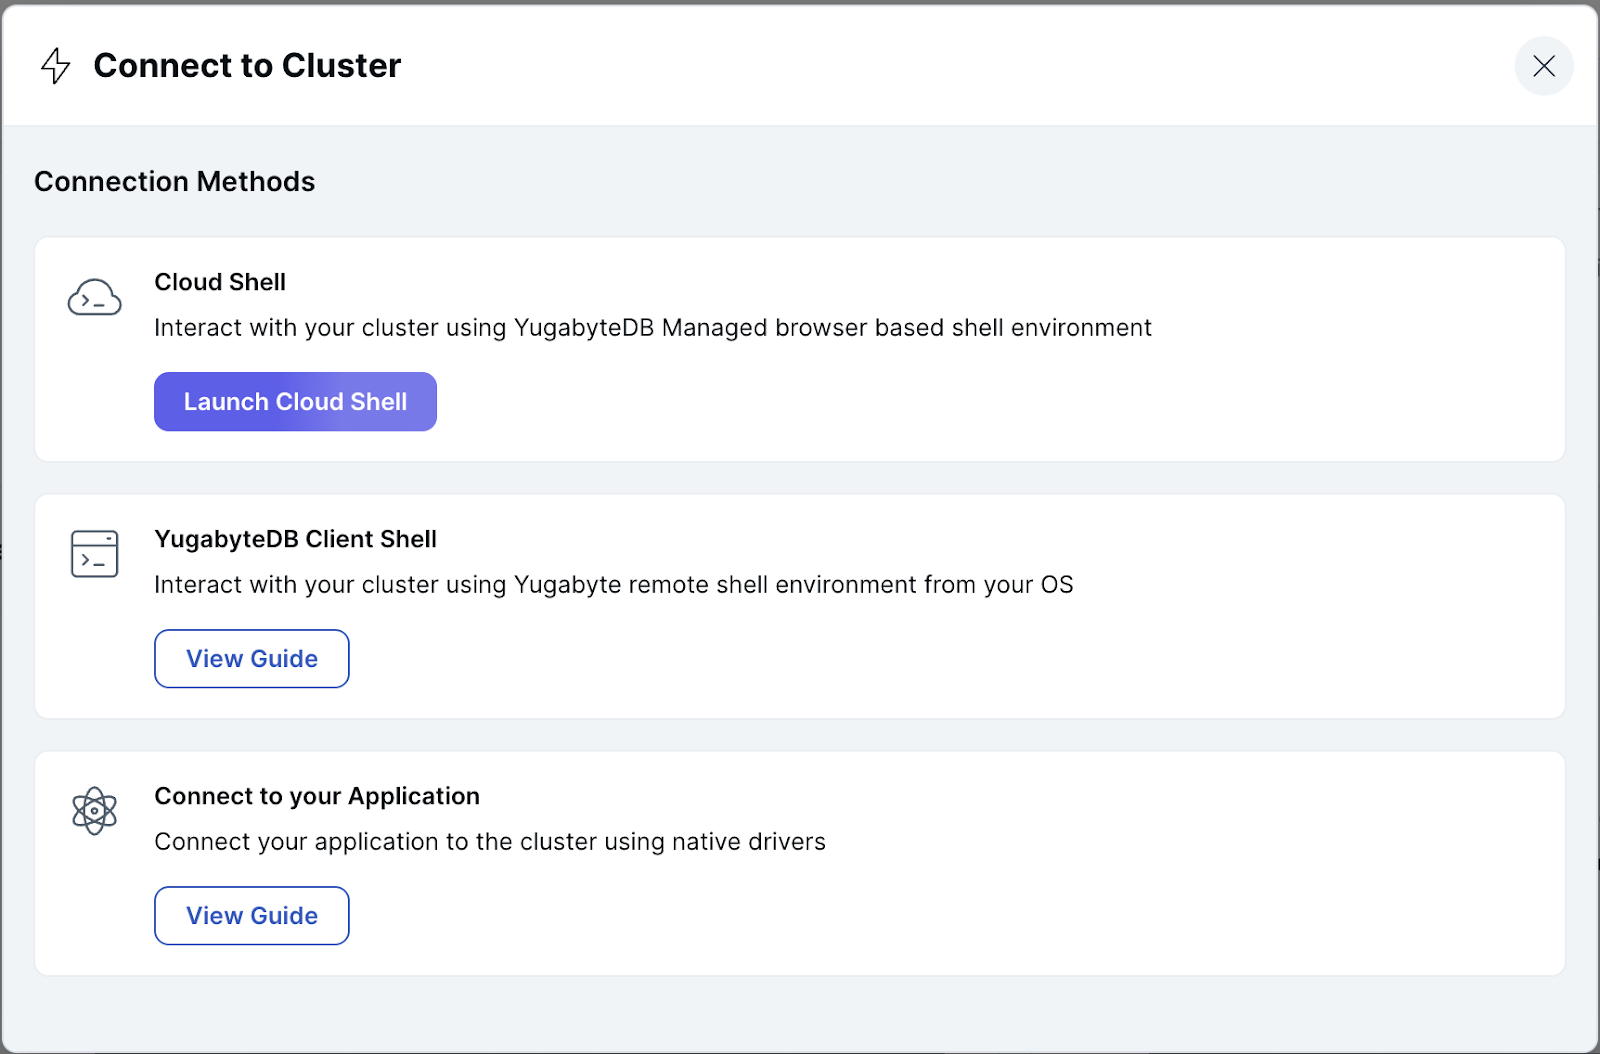Click the Connect to Cluster title text
Screen dimensions: 1600x1054
point(247,66)
